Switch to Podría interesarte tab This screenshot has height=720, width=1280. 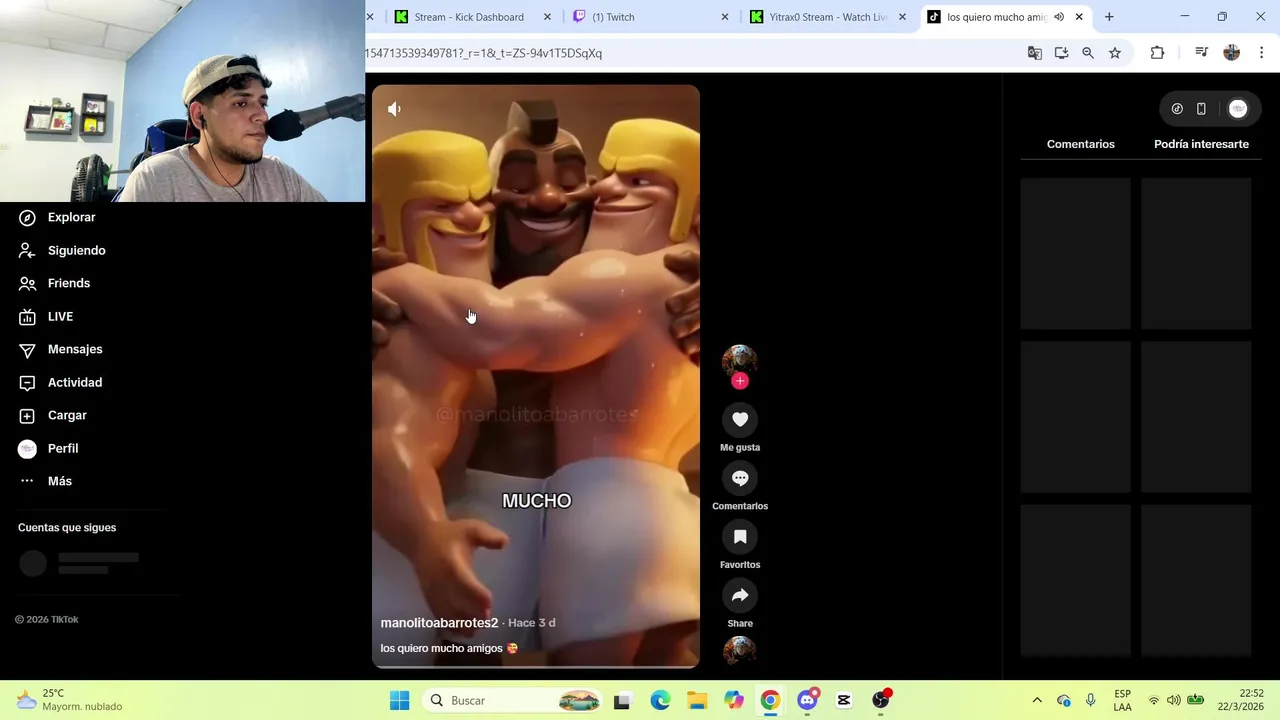click(1201, 144)
